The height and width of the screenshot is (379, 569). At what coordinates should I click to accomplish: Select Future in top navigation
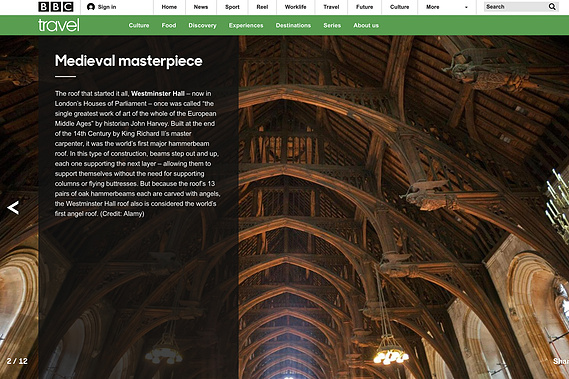[x=364, y=7]
